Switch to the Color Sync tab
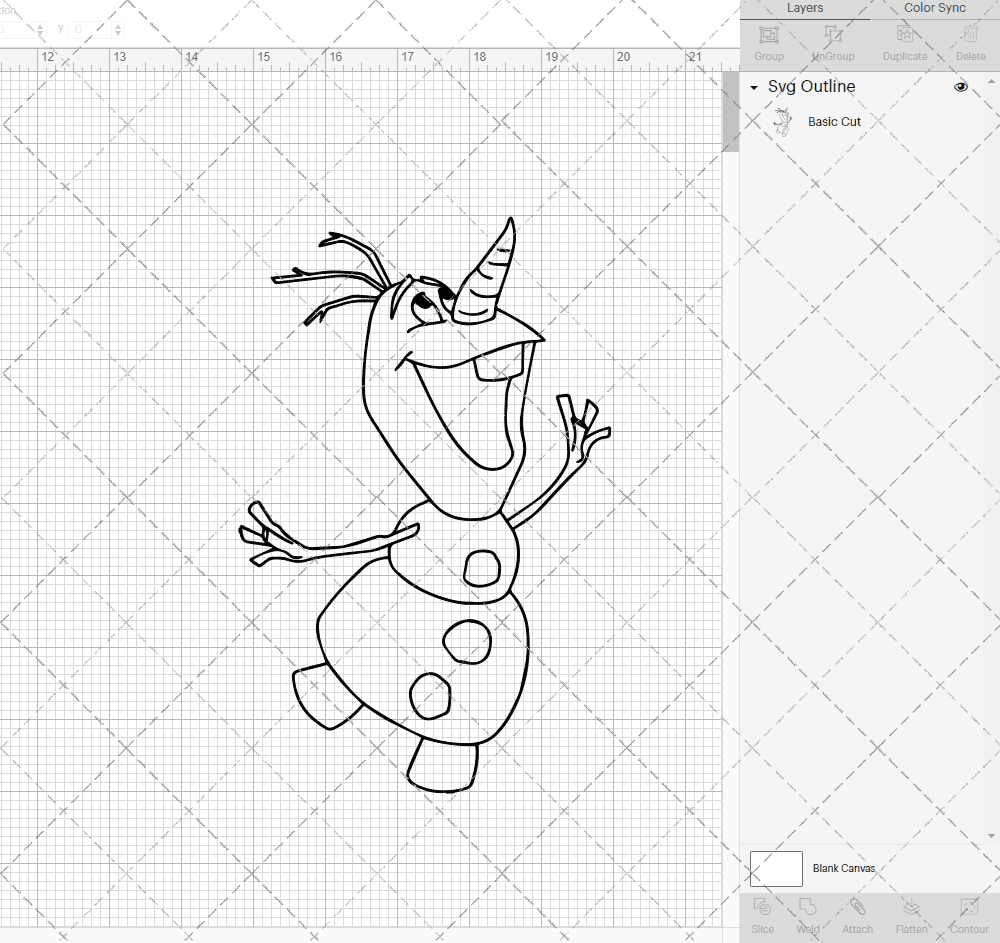1000x943 pixels. point(934,8)
